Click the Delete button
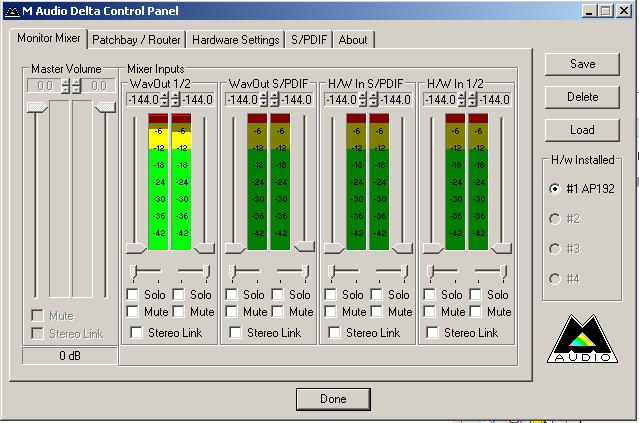The height and width of the screenshot is (423, 639). 582,97
